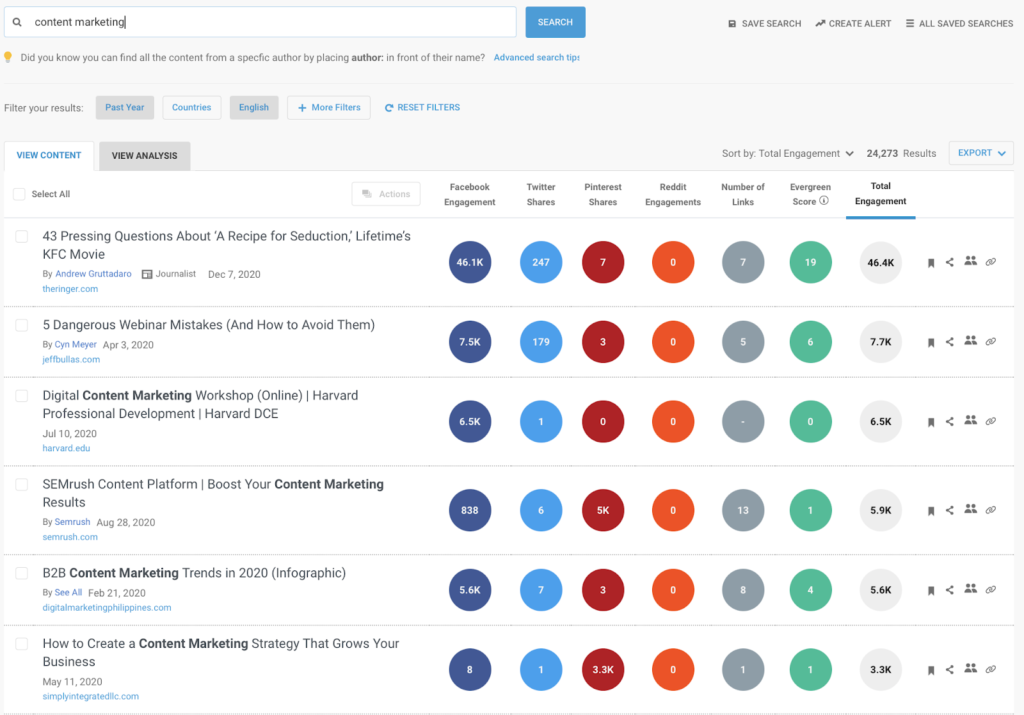This screenshot has height=715, width=1024.
Task: Bookmark the KFC Movie article
Action: (932, 261)
